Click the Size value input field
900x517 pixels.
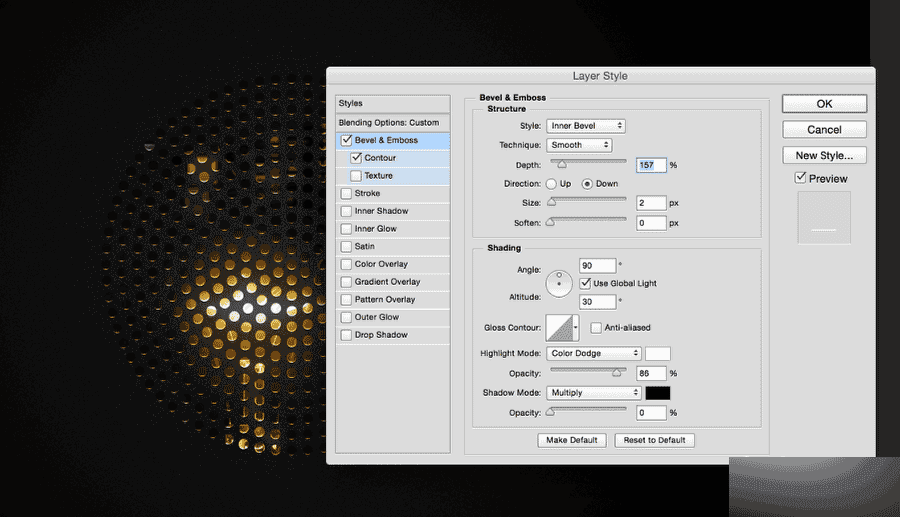click(x=651, y=203)
